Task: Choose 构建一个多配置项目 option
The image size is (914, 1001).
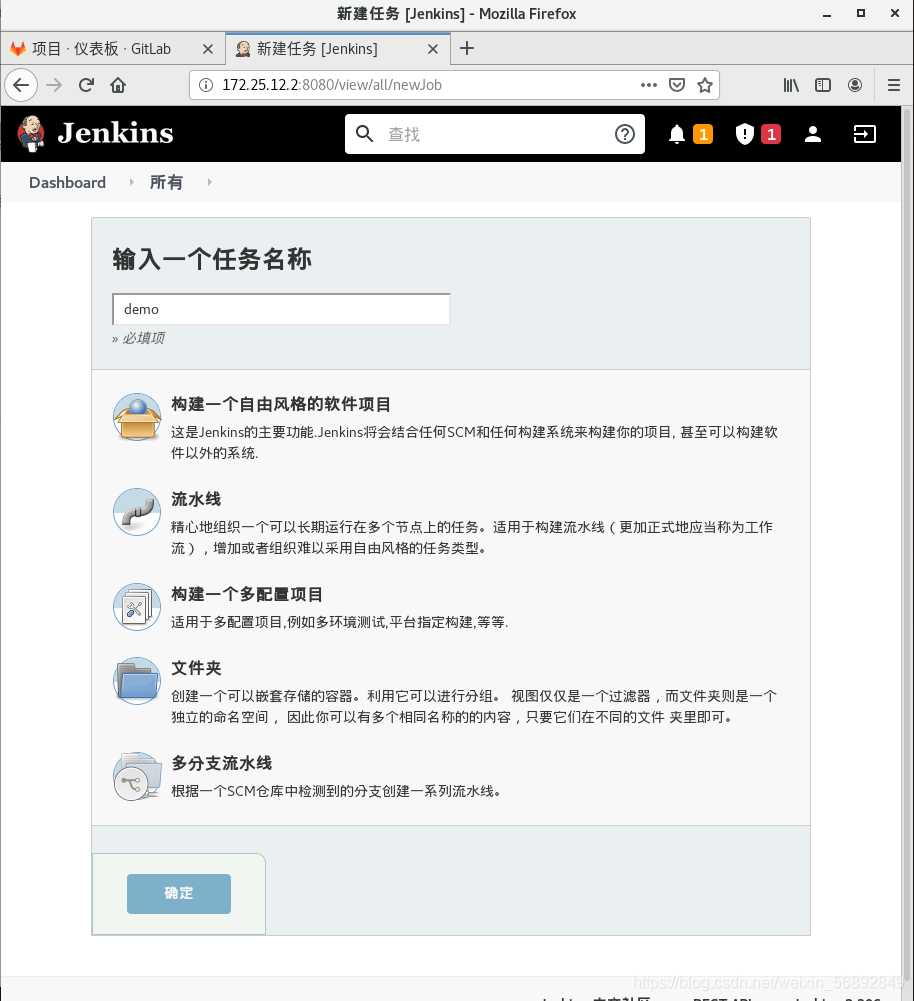Action: [x=247, y=594]
